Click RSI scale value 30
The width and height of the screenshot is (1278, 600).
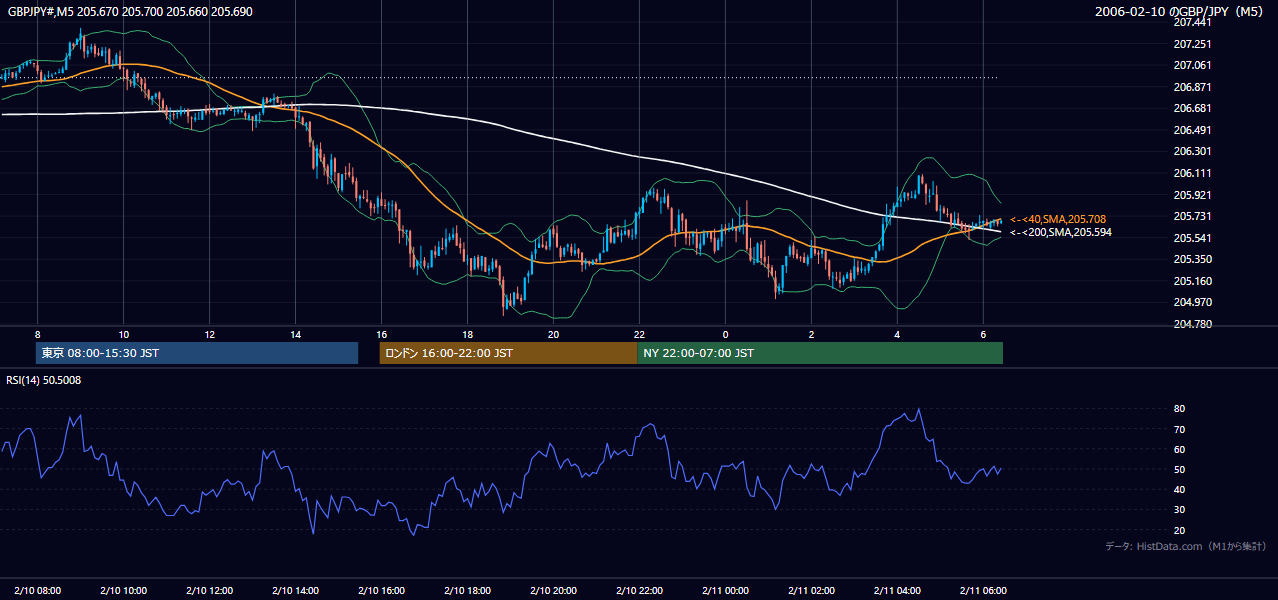tap(1180, 510)
